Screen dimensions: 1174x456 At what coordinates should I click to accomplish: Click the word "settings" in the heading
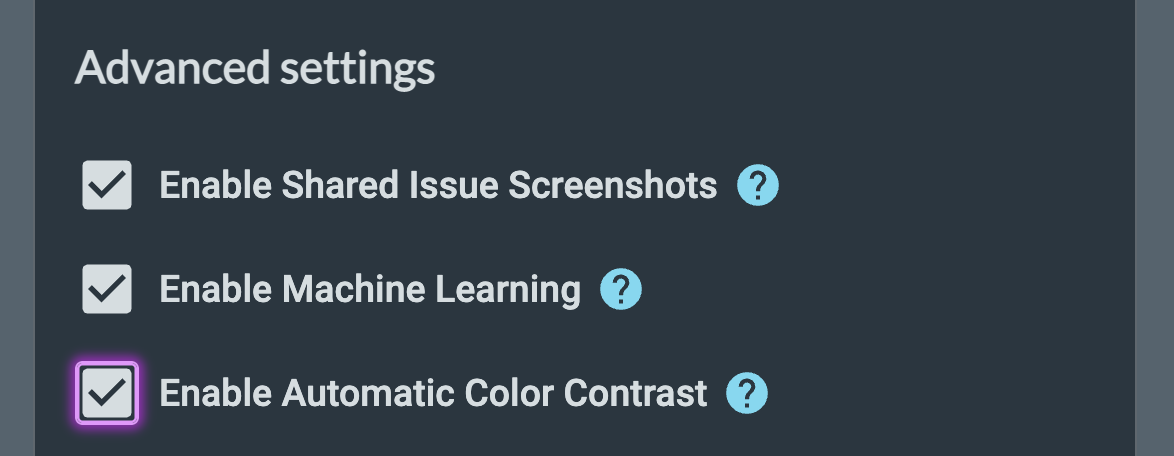click(354, 69)
